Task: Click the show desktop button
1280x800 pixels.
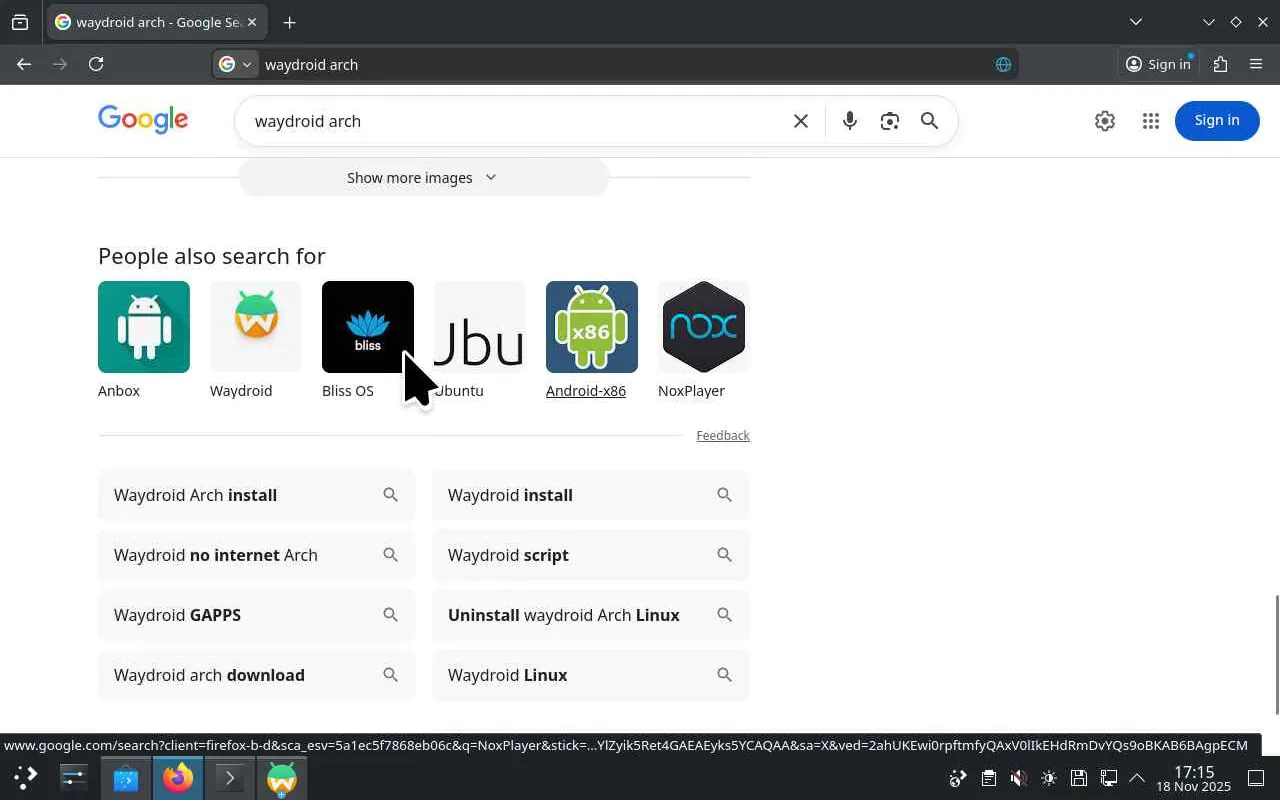Action: pyautogui.click(x=1257, y=778)
